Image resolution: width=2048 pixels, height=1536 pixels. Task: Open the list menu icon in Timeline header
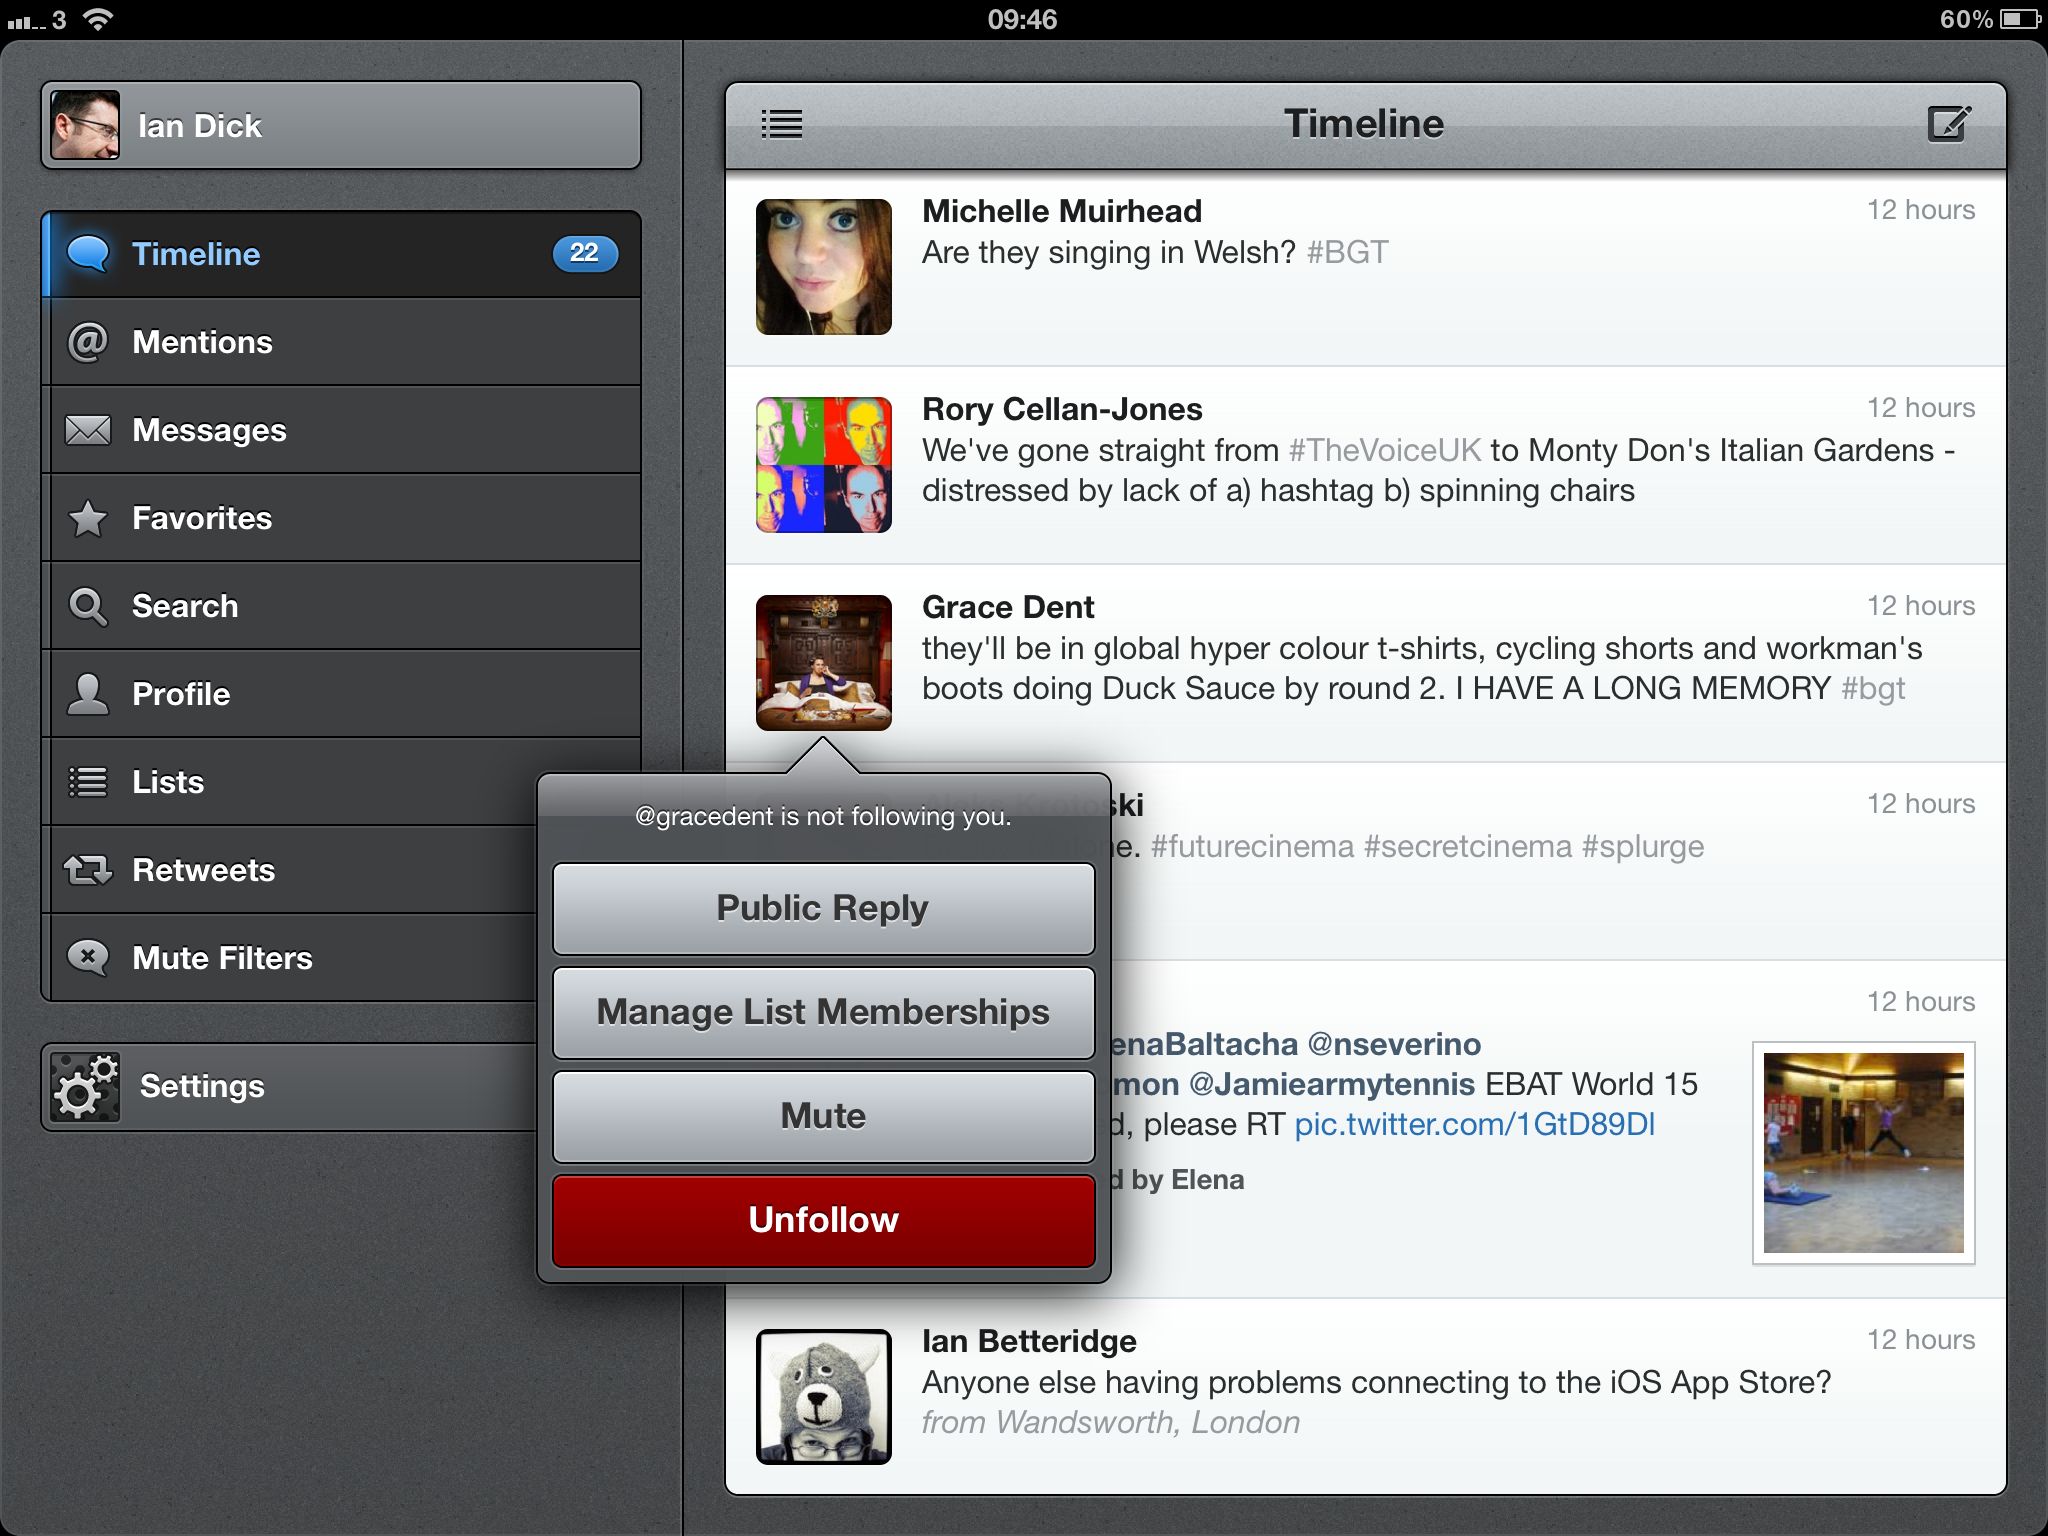click(781, 125)
